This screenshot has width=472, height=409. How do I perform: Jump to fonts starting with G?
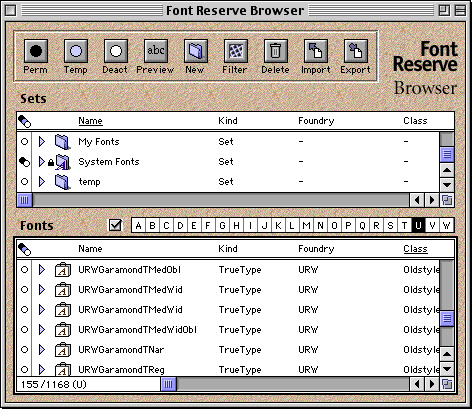click(222, 226)
